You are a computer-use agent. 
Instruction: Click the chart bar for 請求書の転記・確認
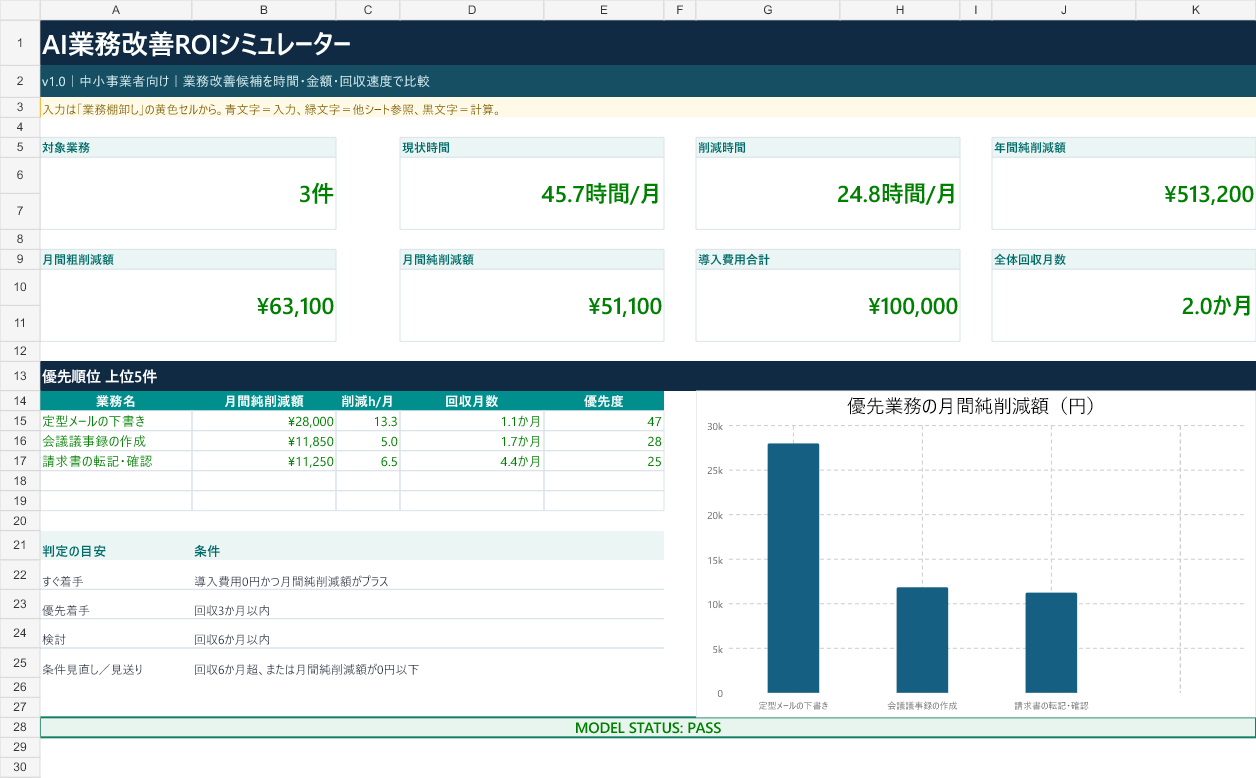coord(1051,643)
